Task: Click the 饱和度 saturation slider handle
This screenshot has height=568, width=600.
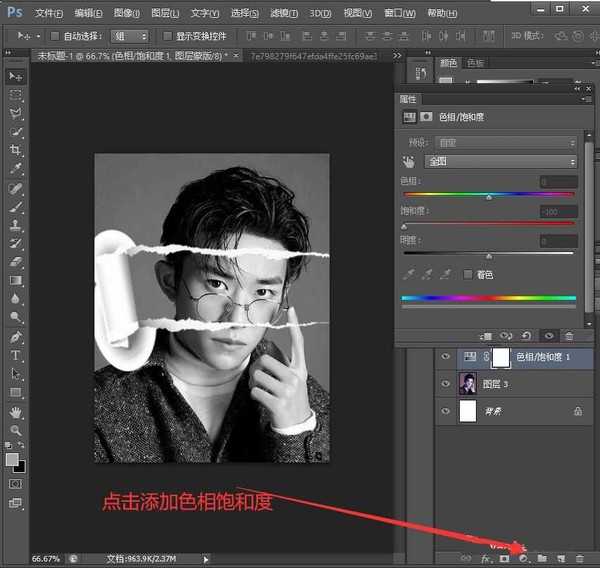Action: 403,229
